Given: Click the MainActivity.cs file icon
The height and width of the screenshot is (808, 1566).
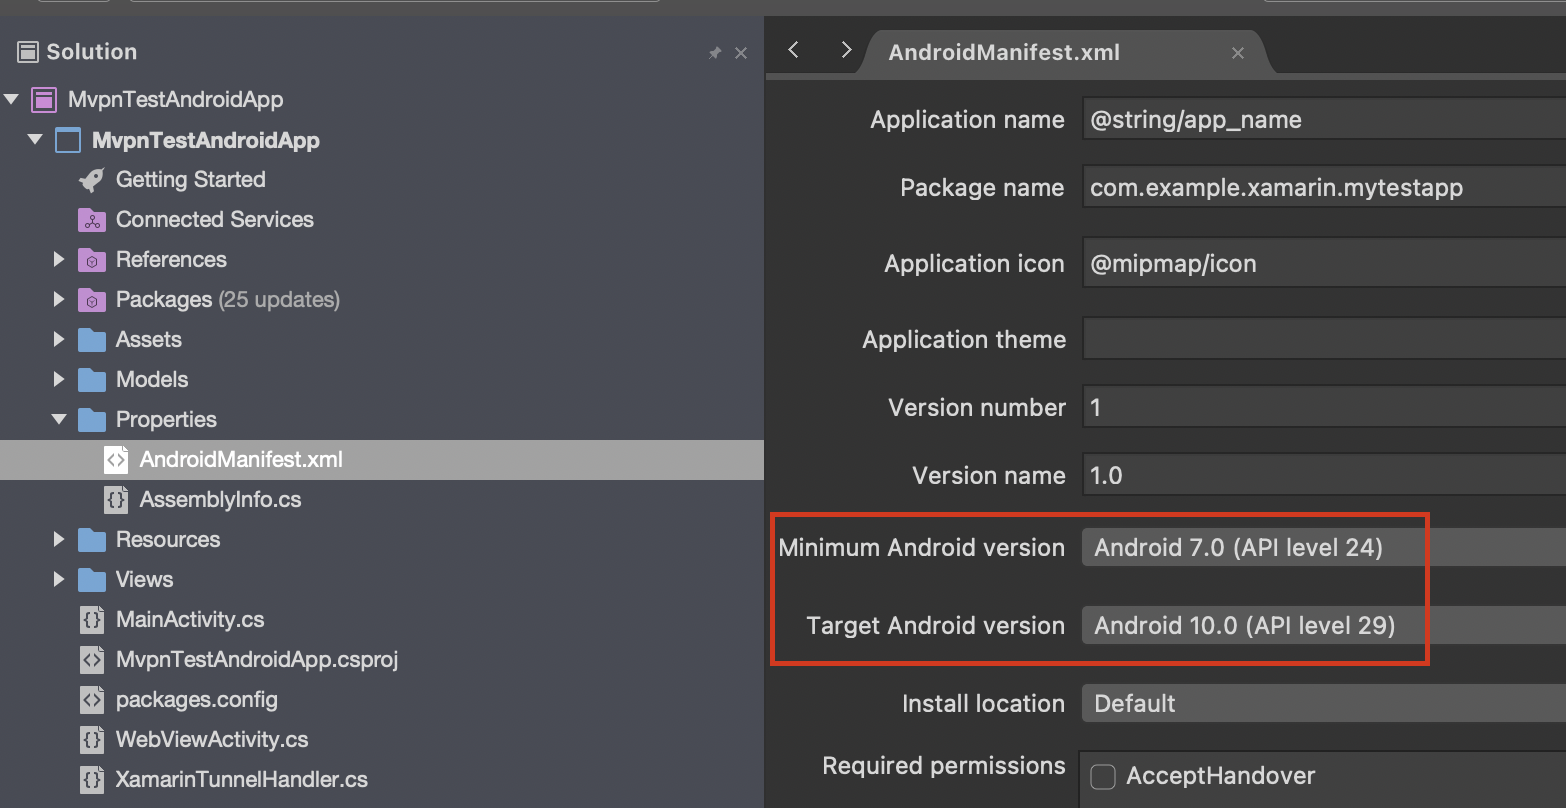Looking at the screenshot, I should (x=91, y=620).
